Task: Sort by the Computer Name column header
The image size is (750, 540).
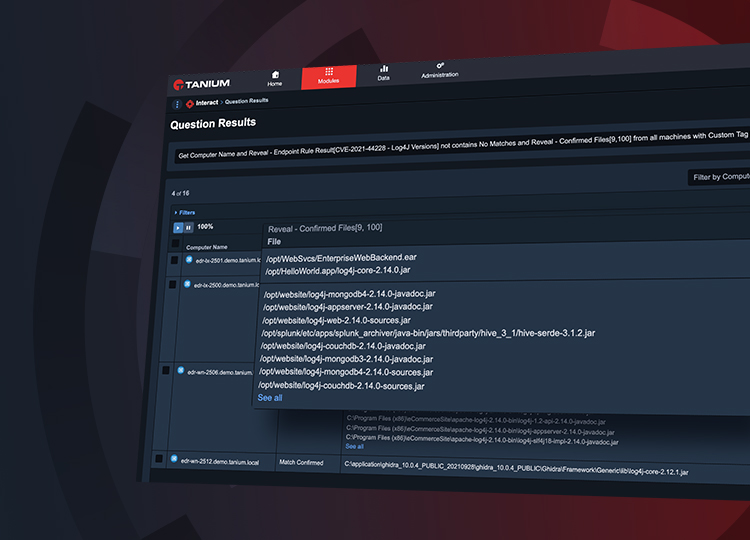Action: pyautogui.click(x=207, y=247)
